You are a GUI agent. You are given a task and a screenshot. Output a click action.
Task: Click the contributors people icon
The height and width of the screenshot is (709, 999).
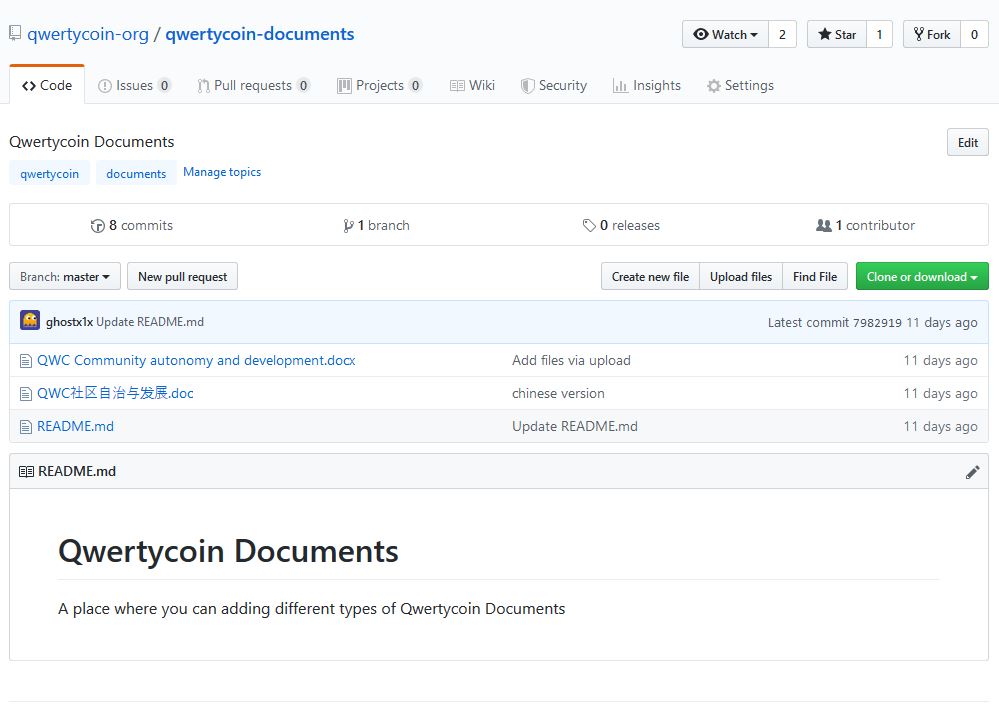pos(824,226)
